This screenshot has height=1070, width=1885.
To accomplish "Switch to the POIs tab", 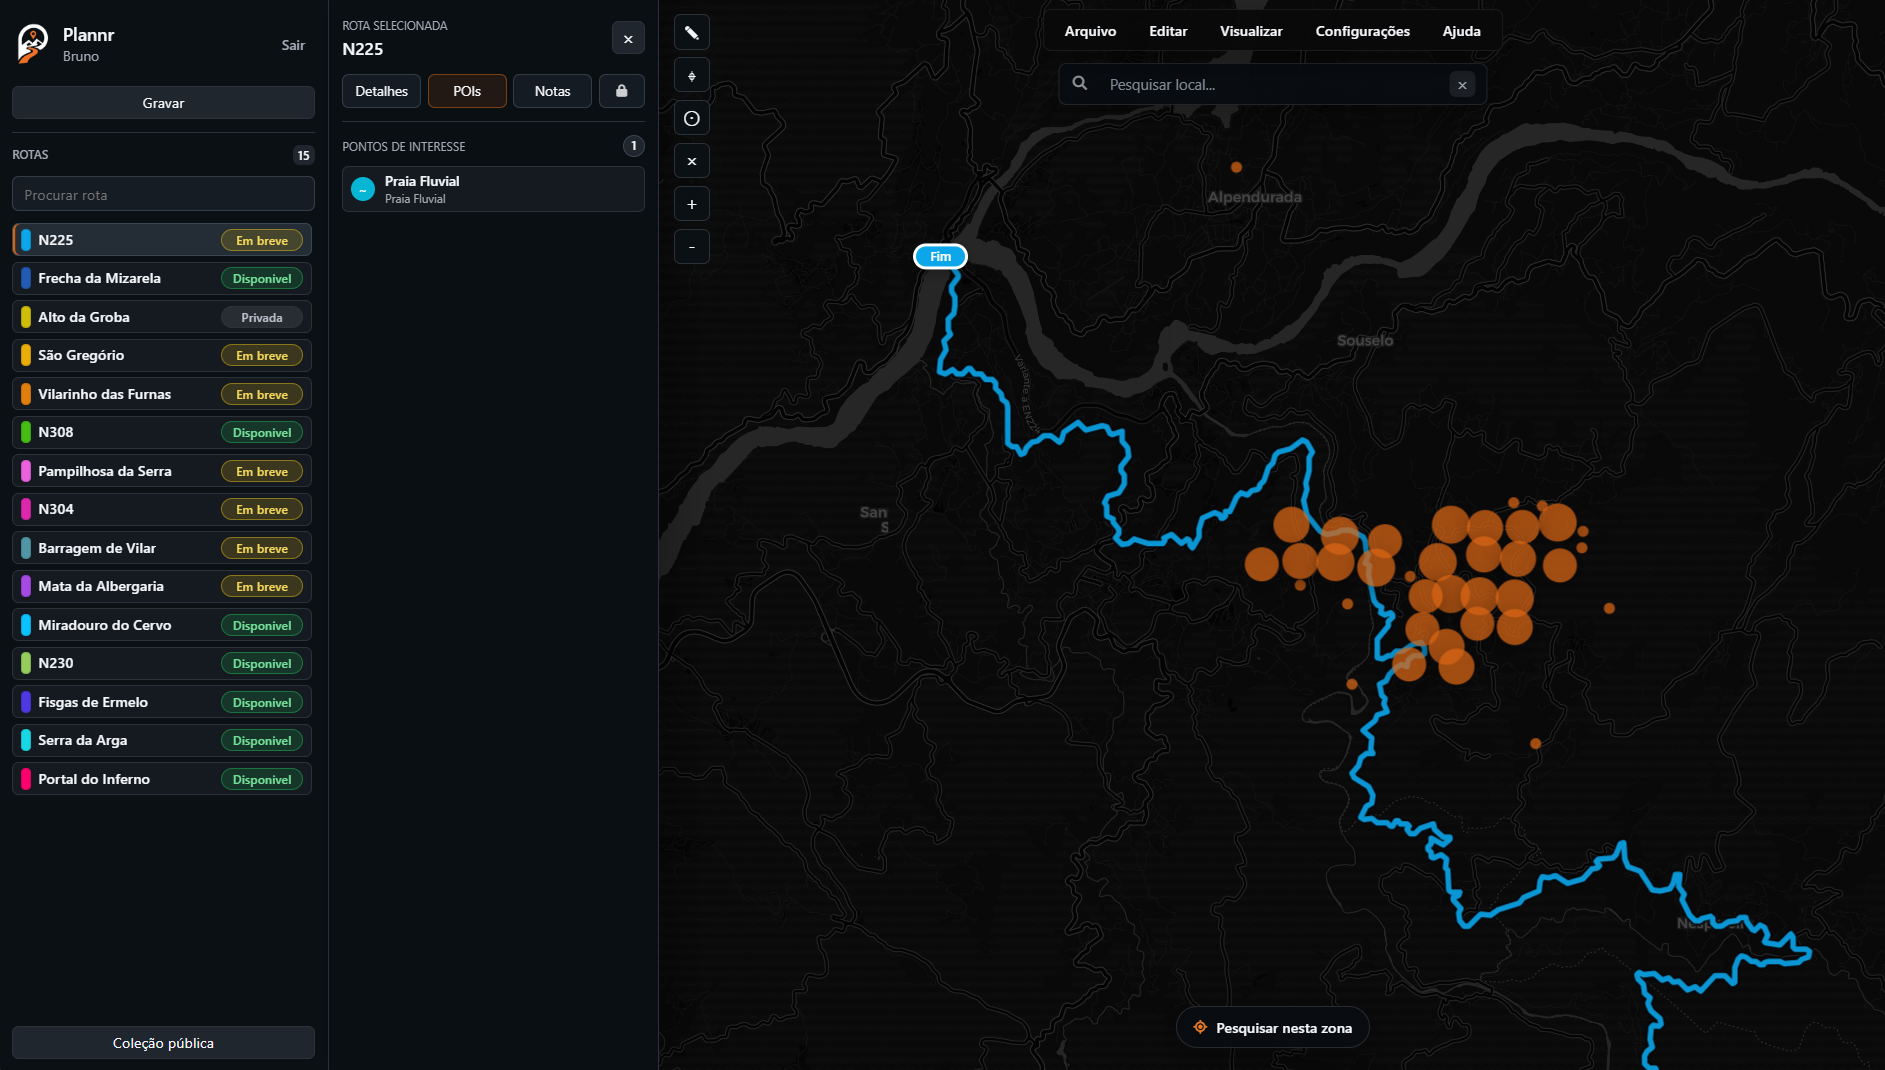I will (x=467, y=91).
